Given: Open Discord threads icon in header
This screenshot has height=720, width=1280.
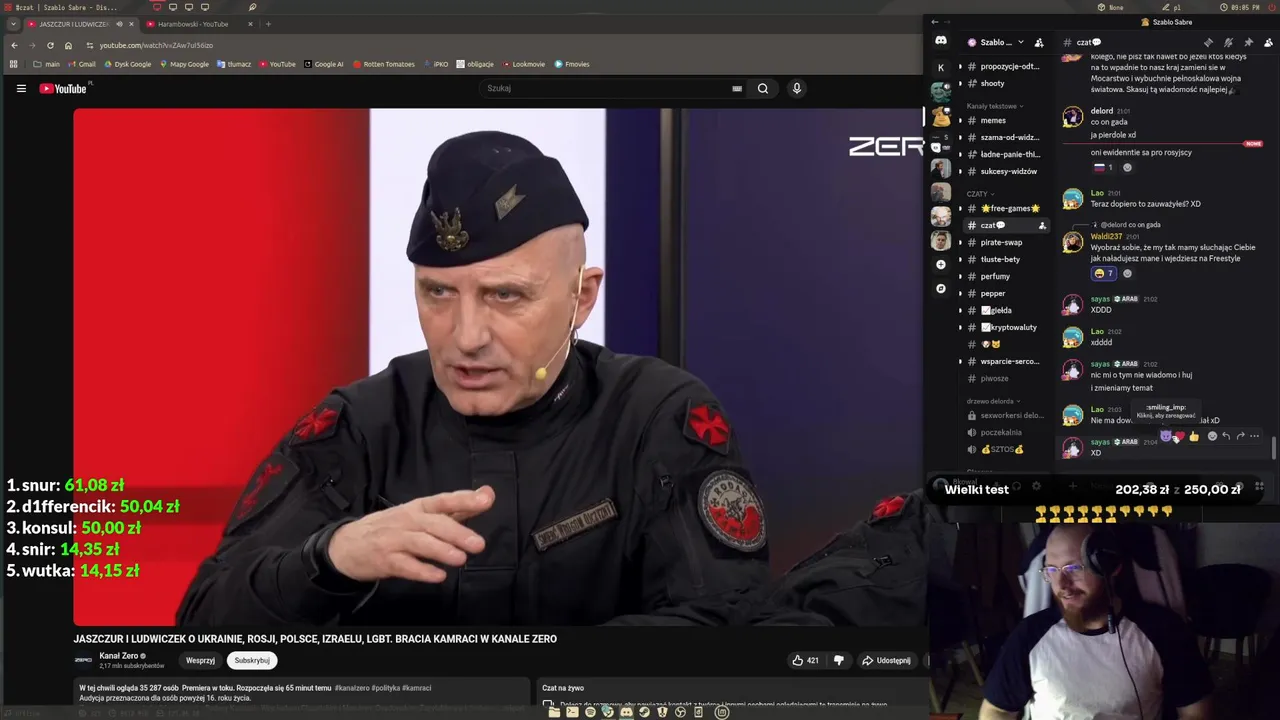Looking at the screenshot, I should pos(1208,42).
